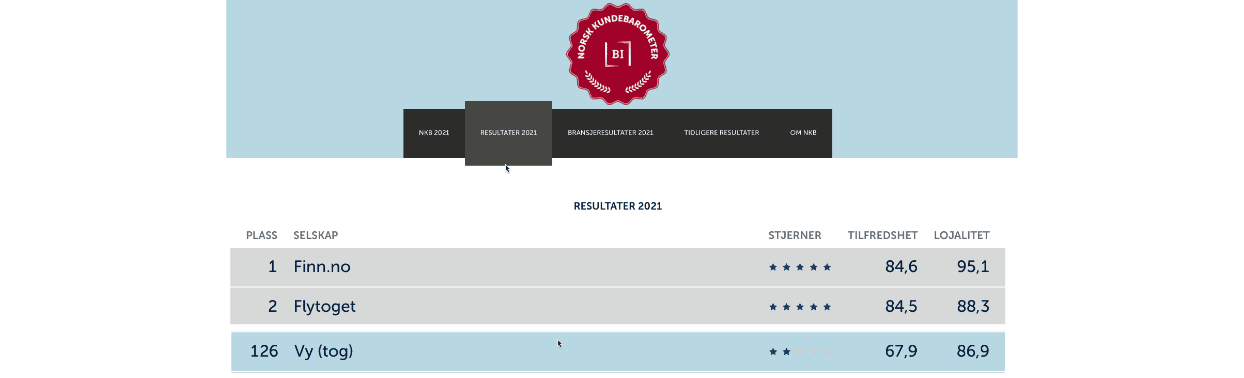Click the Stjerner column header
This screenshot has width=1244, height=378.
pyautogui.click(x=795, y=236)
